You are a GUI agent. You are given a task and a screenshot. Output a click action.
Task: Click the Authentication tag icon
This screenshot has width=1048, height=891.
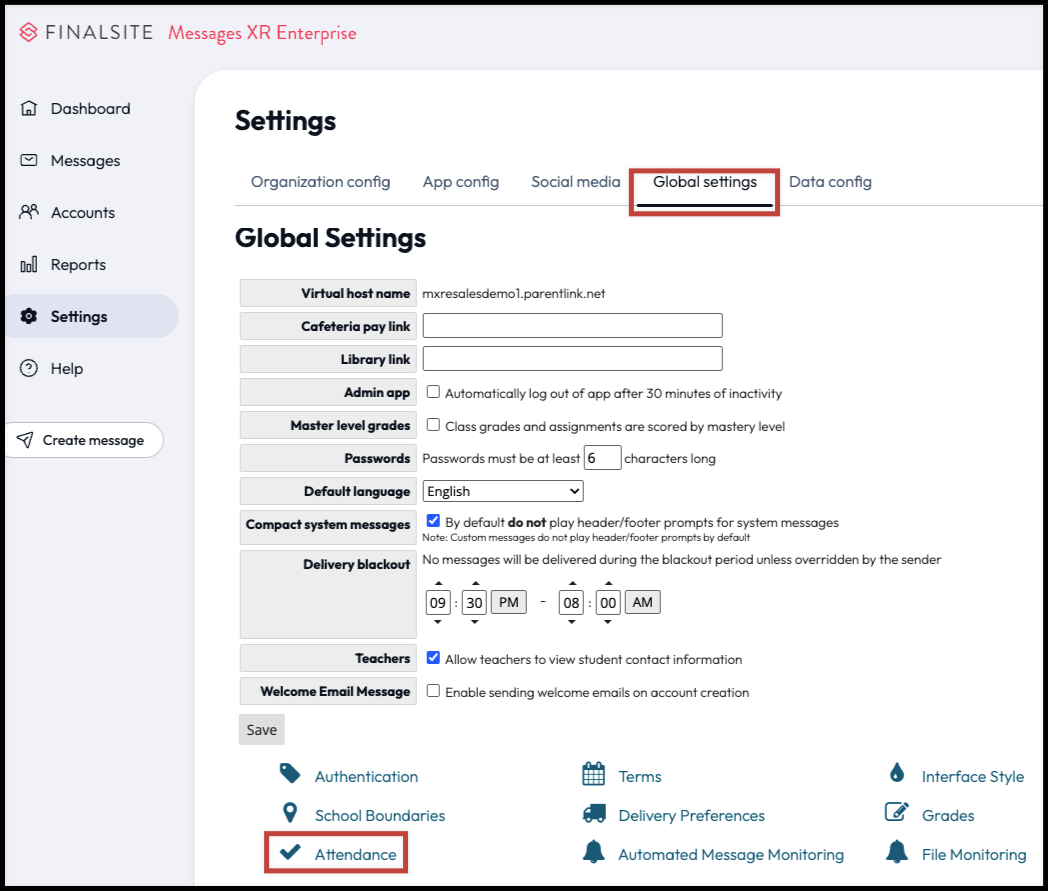290,774
